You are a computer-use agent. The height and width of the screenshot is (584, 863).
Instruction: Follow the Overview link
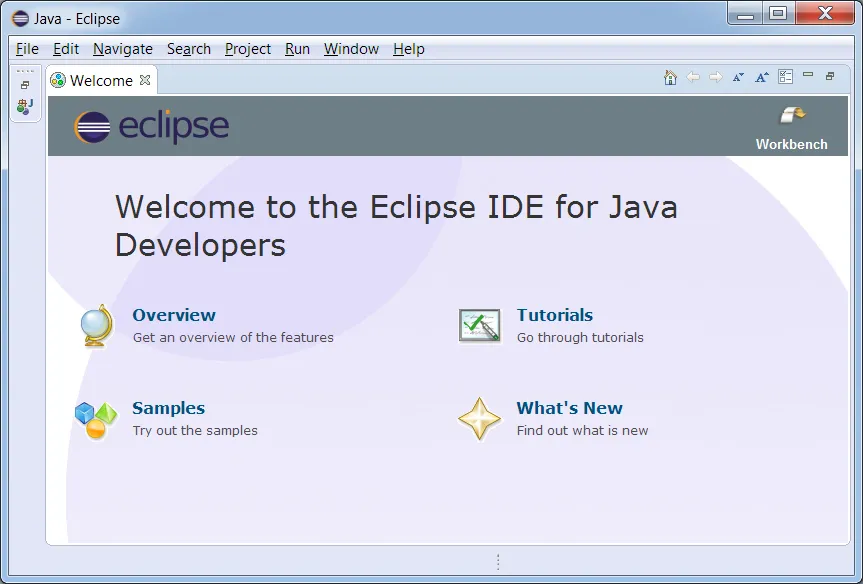[x=174, y=315]
